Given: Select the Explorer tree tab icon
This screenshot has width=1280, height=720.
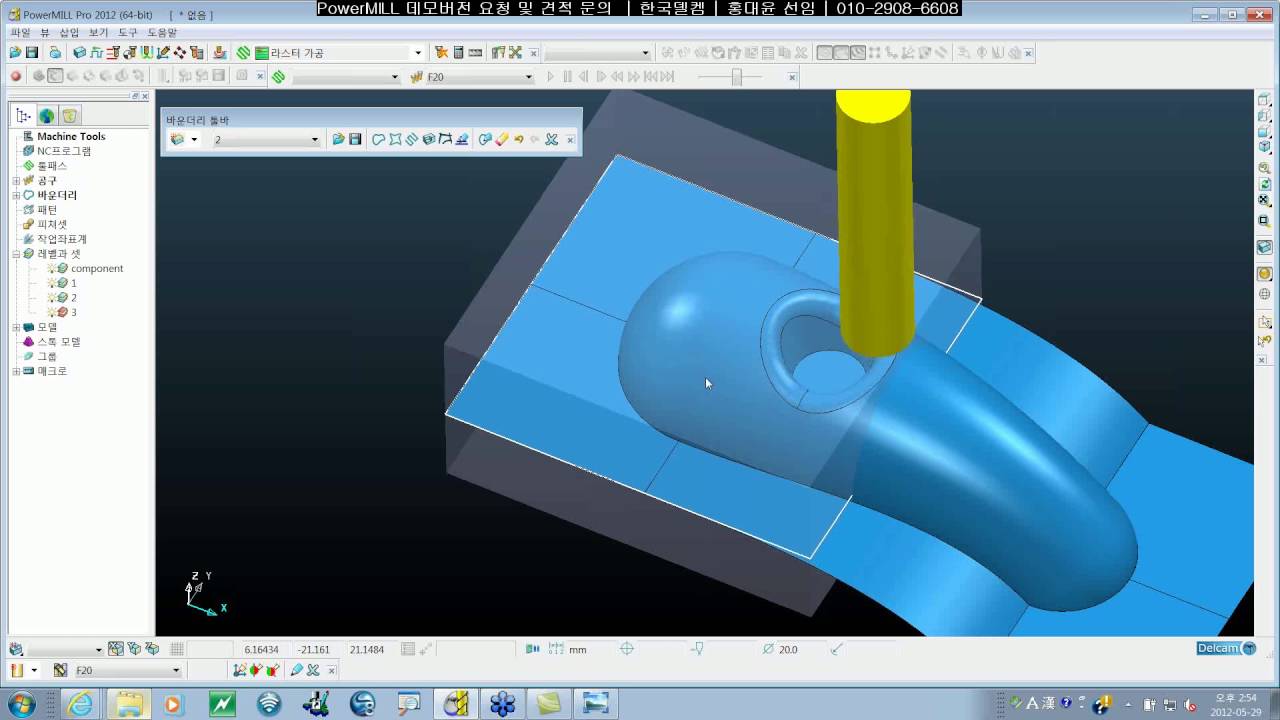Looking at the screenshot, I should click(x=23, y=115).
